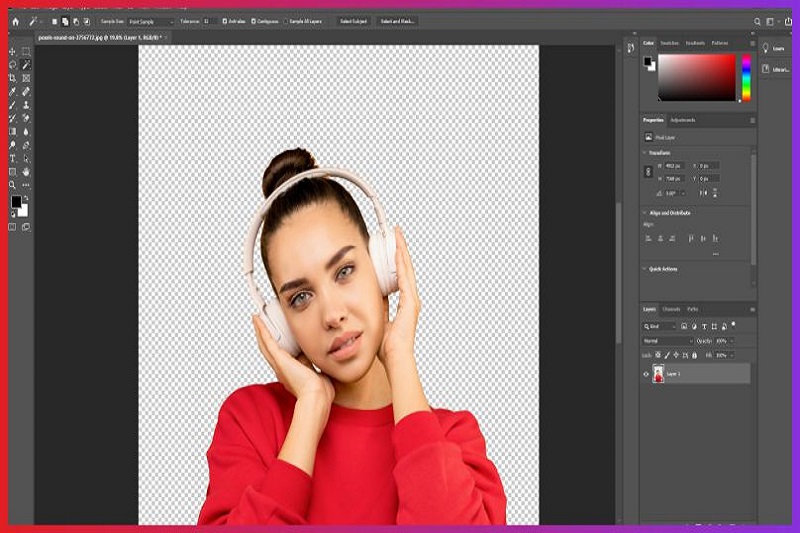Switch to the Patterns tab
The width and height of the screenshot is (800, 533).
click(720, 43)
